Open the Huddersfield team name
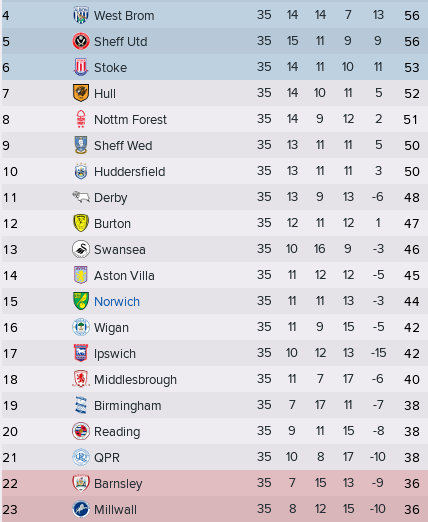 pos(130,172)
